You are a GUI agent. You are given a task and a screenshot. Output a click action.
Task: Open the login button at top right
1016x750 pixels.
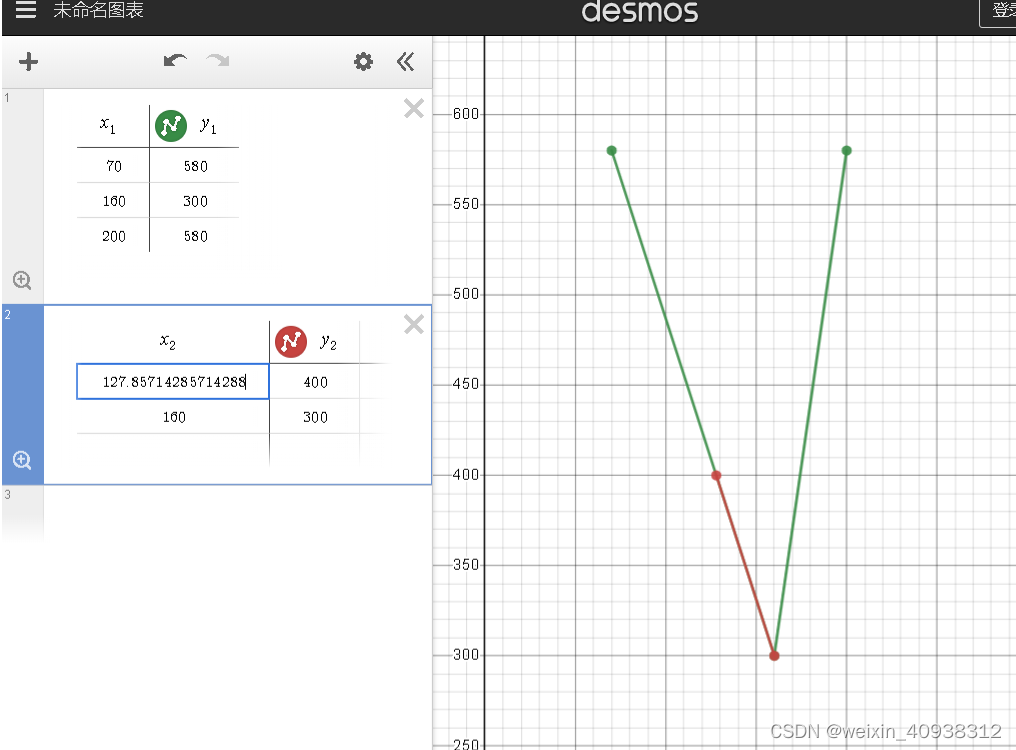point(999,12)
